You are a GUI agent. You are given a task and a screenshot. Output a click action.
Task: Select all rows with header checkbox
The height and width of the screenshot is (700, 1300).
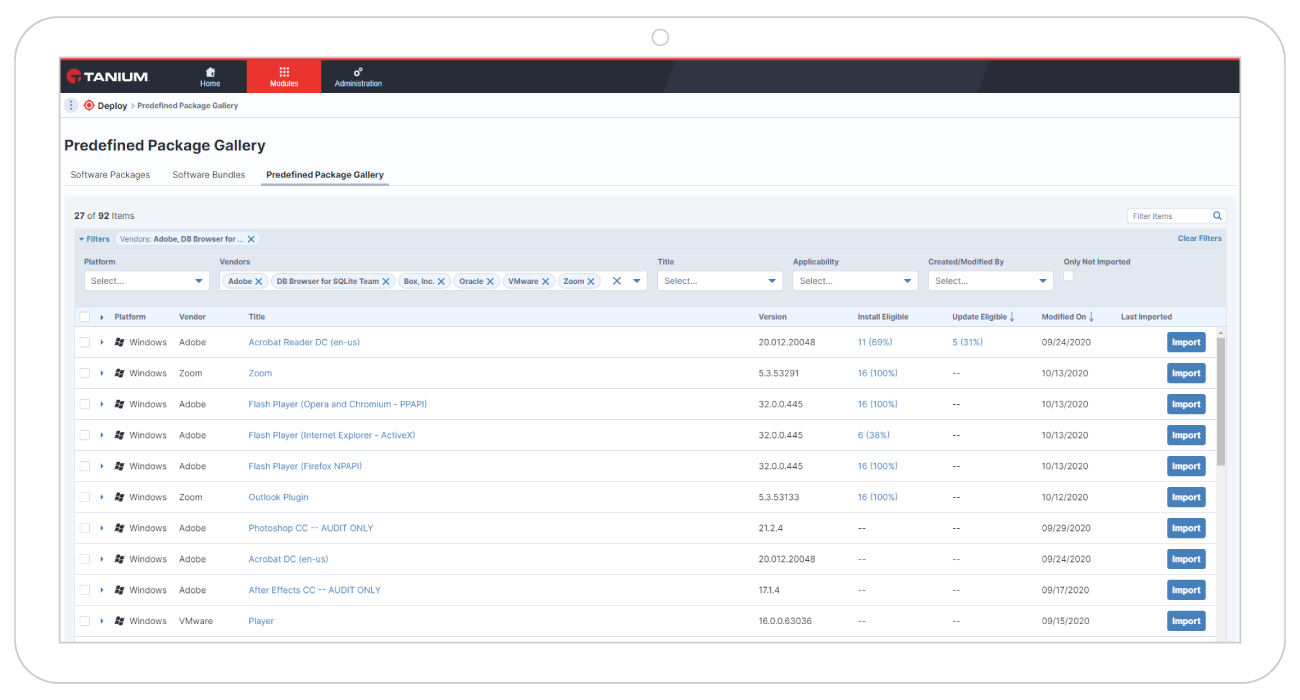pos(85,317)
